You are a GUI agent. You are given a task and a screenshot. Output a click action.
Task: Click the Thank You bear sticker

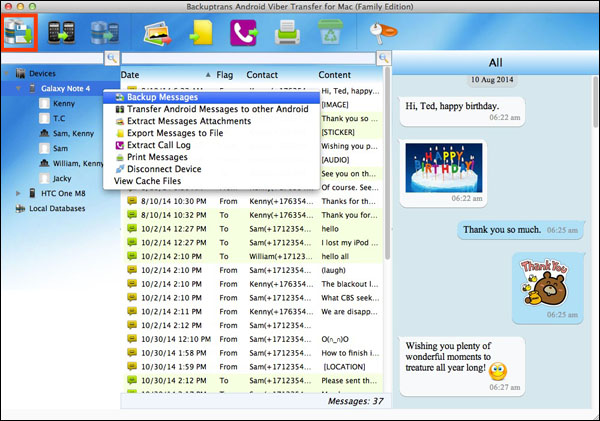point(544,283)
